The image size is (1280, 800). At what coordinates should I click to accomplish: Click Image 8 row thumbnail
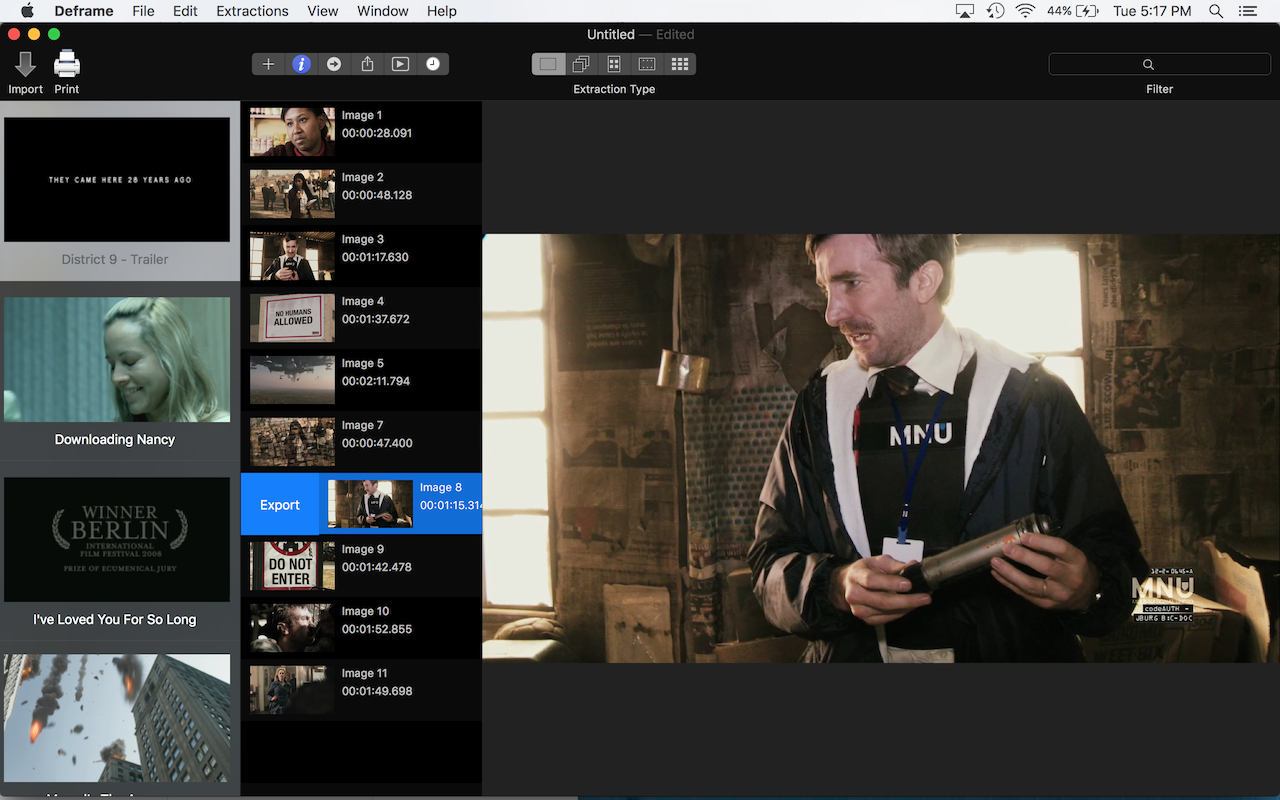pyautogui.click(x=370, y=504)
